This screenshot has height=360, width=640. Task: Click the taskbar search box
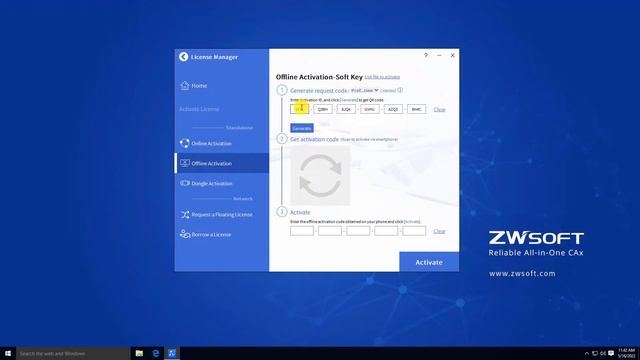(x=73, y=353)
